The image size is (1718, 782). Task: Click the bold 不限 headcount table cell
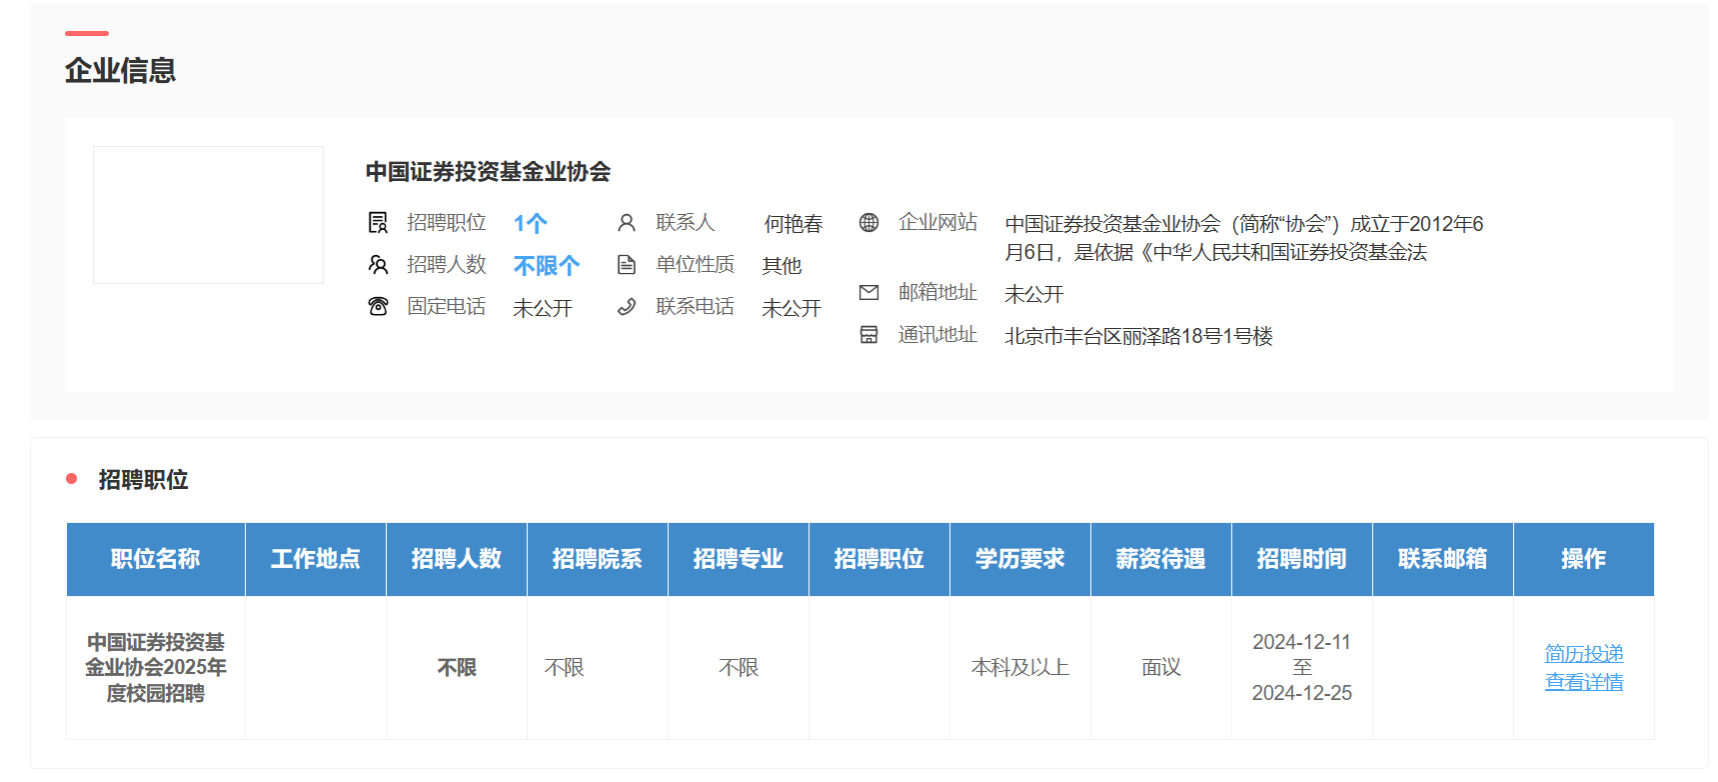[x=457, y=667]
